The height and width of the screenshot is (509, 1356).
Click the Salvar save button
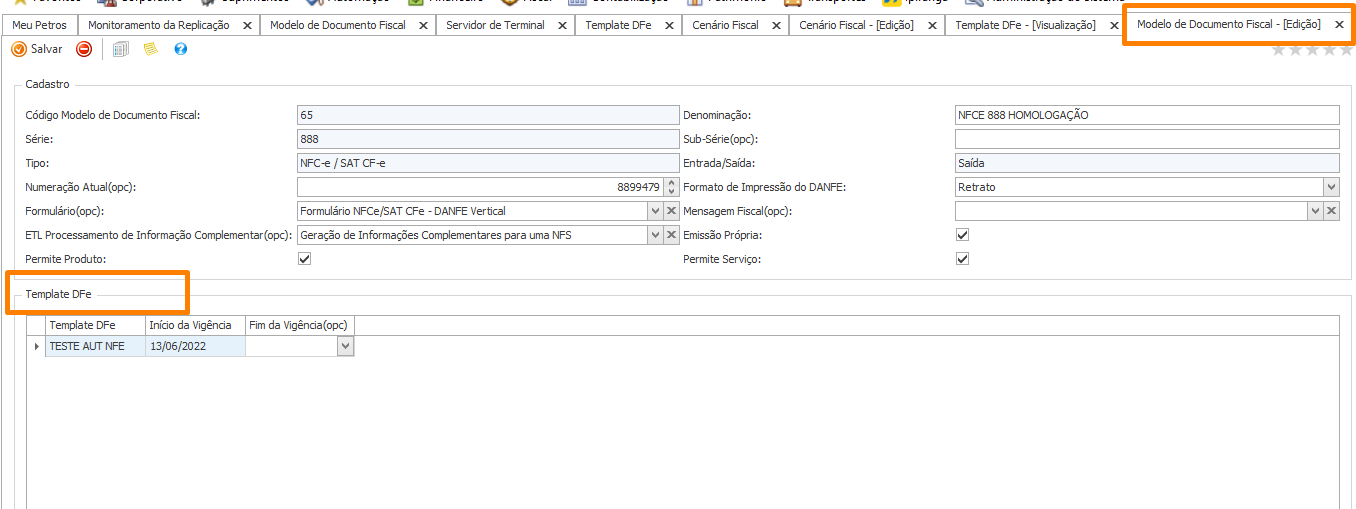[36, 49]
